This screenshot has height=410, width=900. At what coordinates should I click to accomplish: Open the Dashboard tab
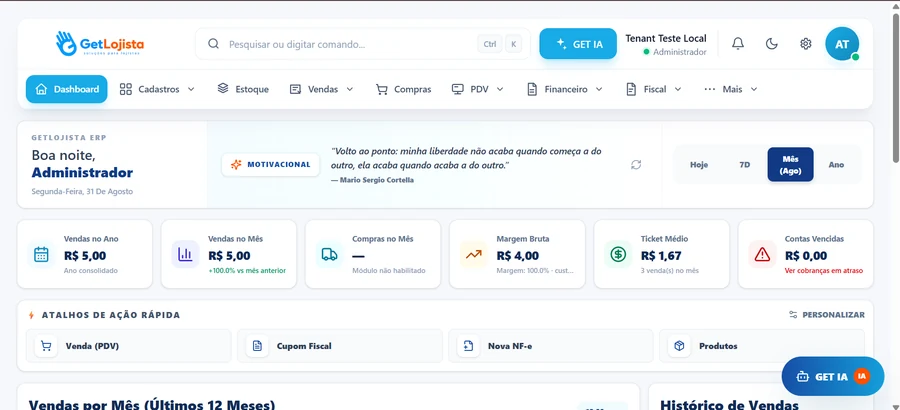point(67,89)
